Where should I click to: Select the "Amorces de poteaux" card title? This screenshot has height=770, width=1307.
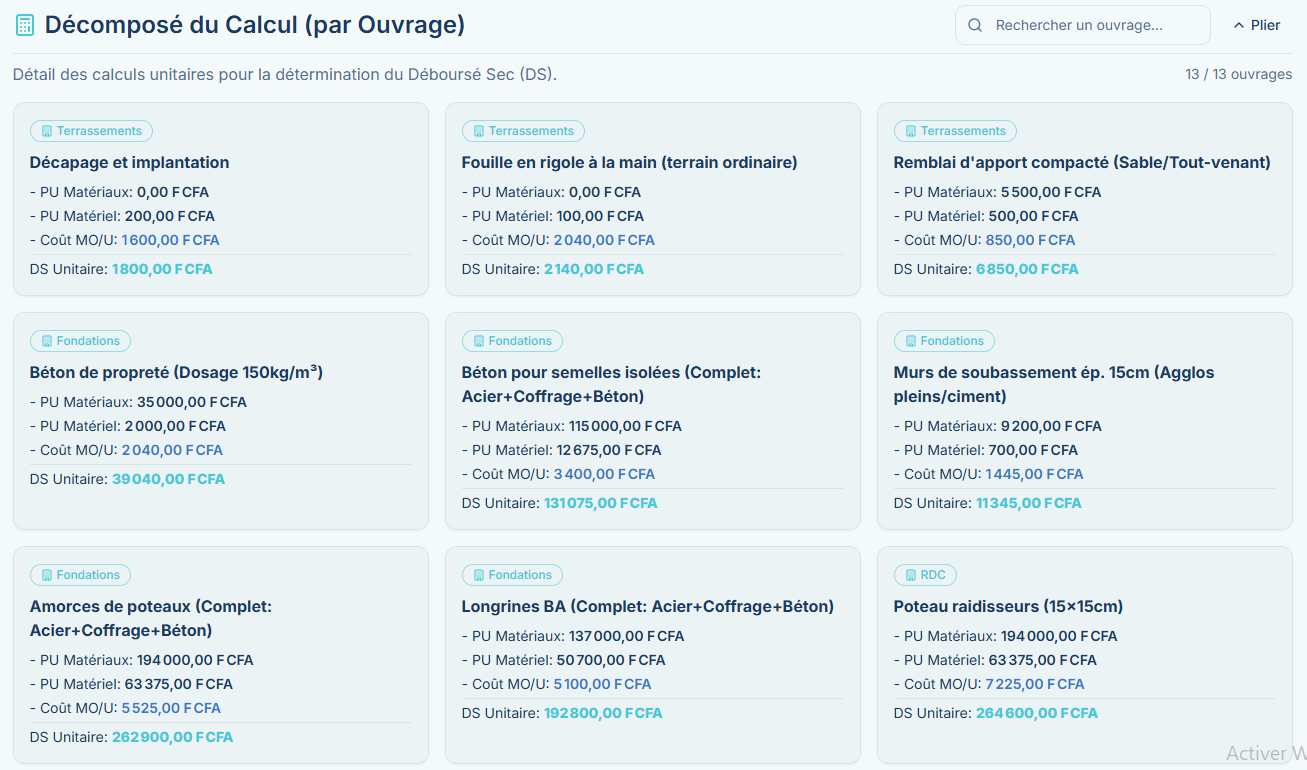pyautogui.click(x=151, y=618)
